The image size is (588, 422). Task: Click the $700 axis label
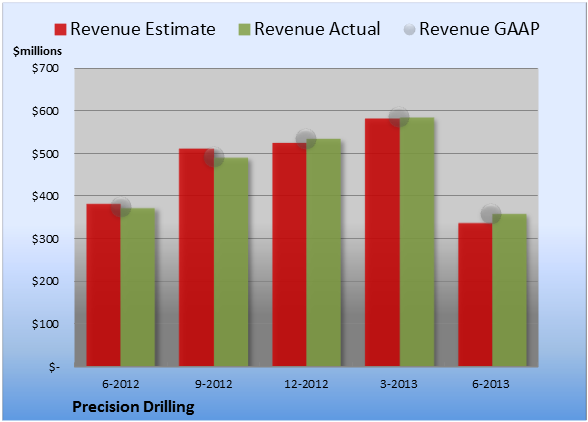point(45,68)
